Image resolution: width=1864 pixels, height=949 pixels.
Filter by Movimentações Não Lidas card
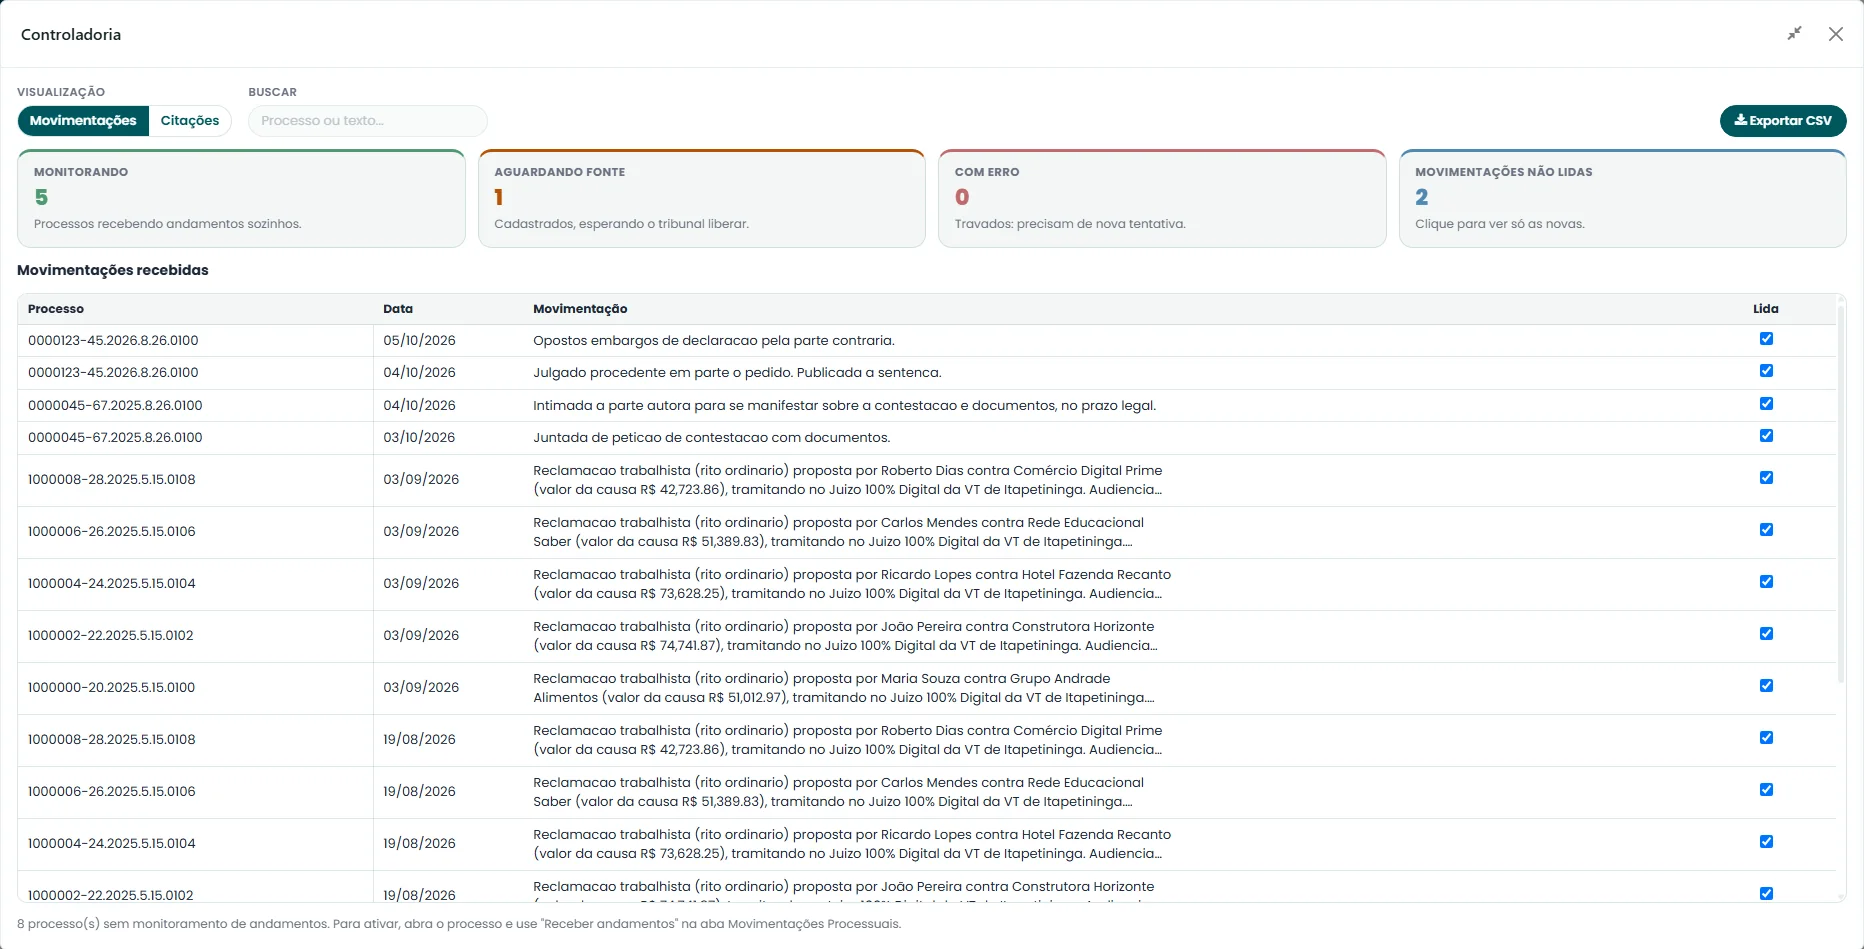[1623, 198]
